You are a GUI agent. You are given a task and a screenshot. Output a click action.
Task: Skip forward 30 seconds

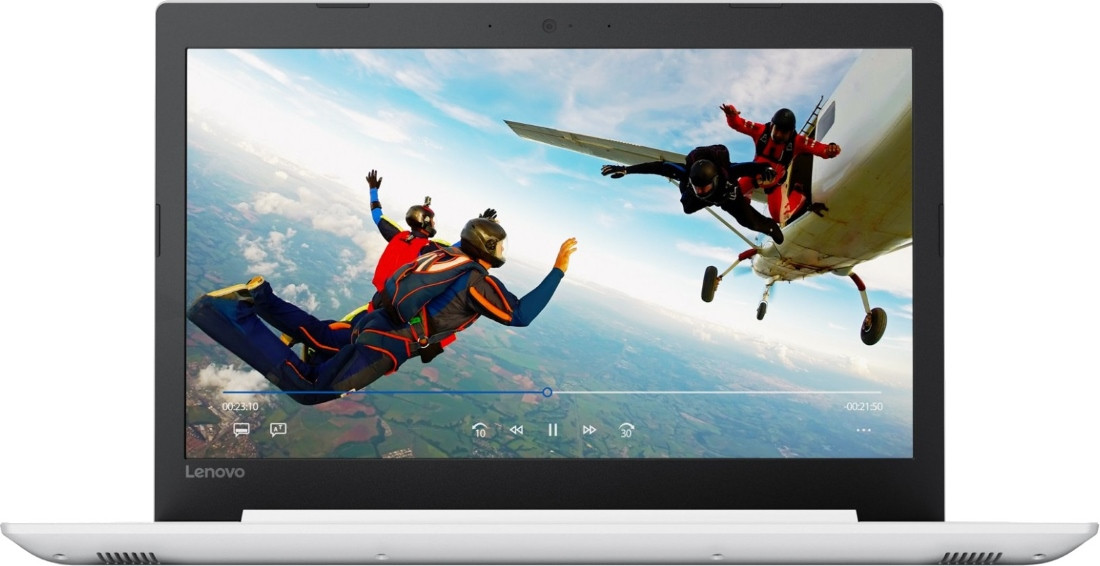point(626,430)
